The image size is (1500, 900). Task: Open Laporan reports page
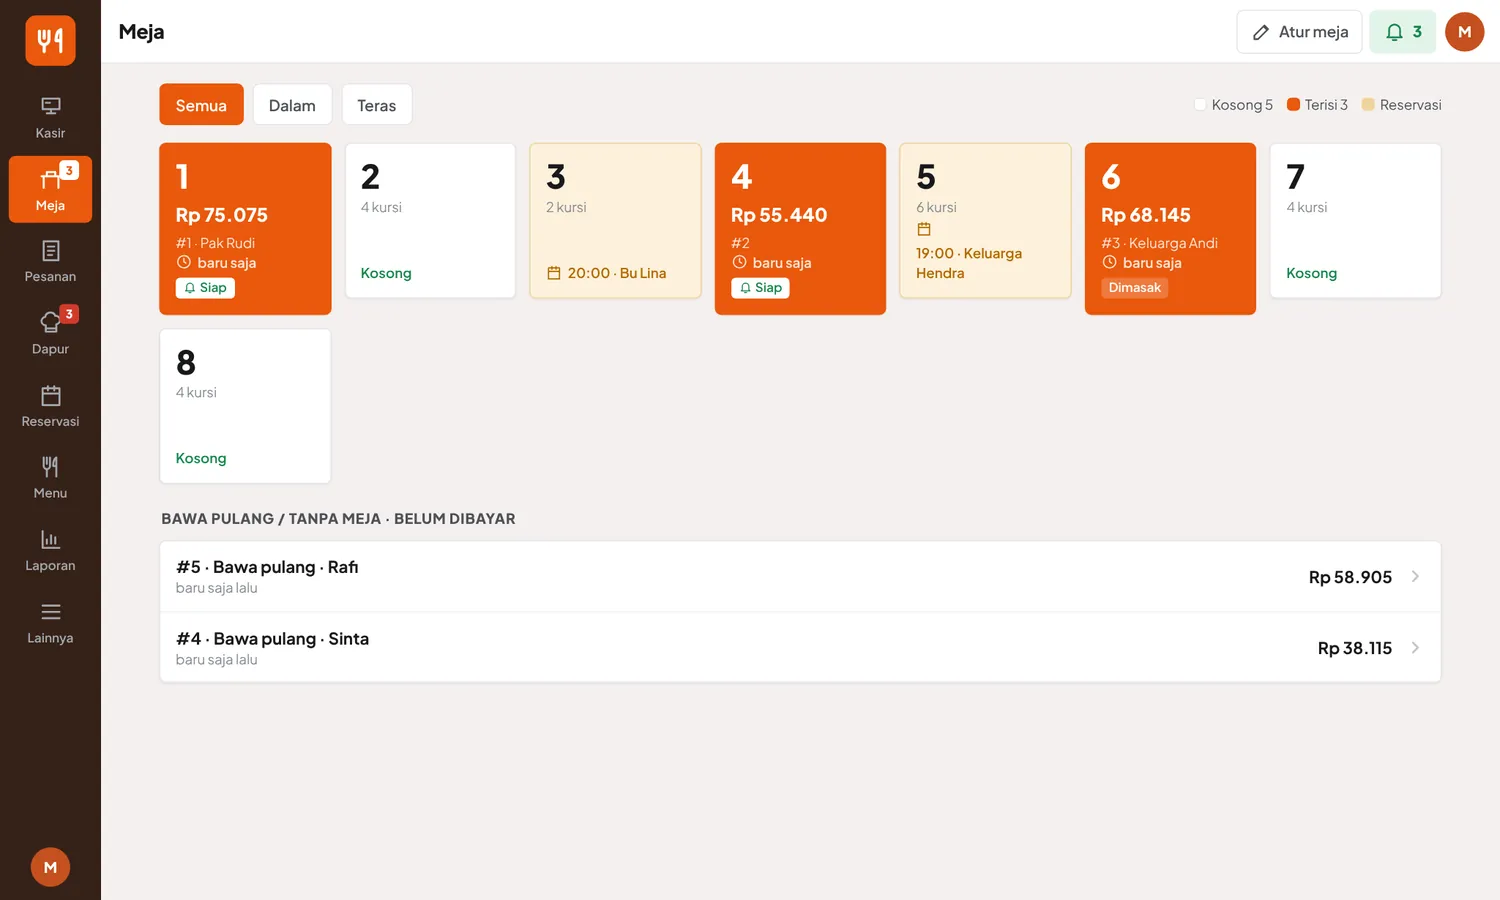coord(50,549)
